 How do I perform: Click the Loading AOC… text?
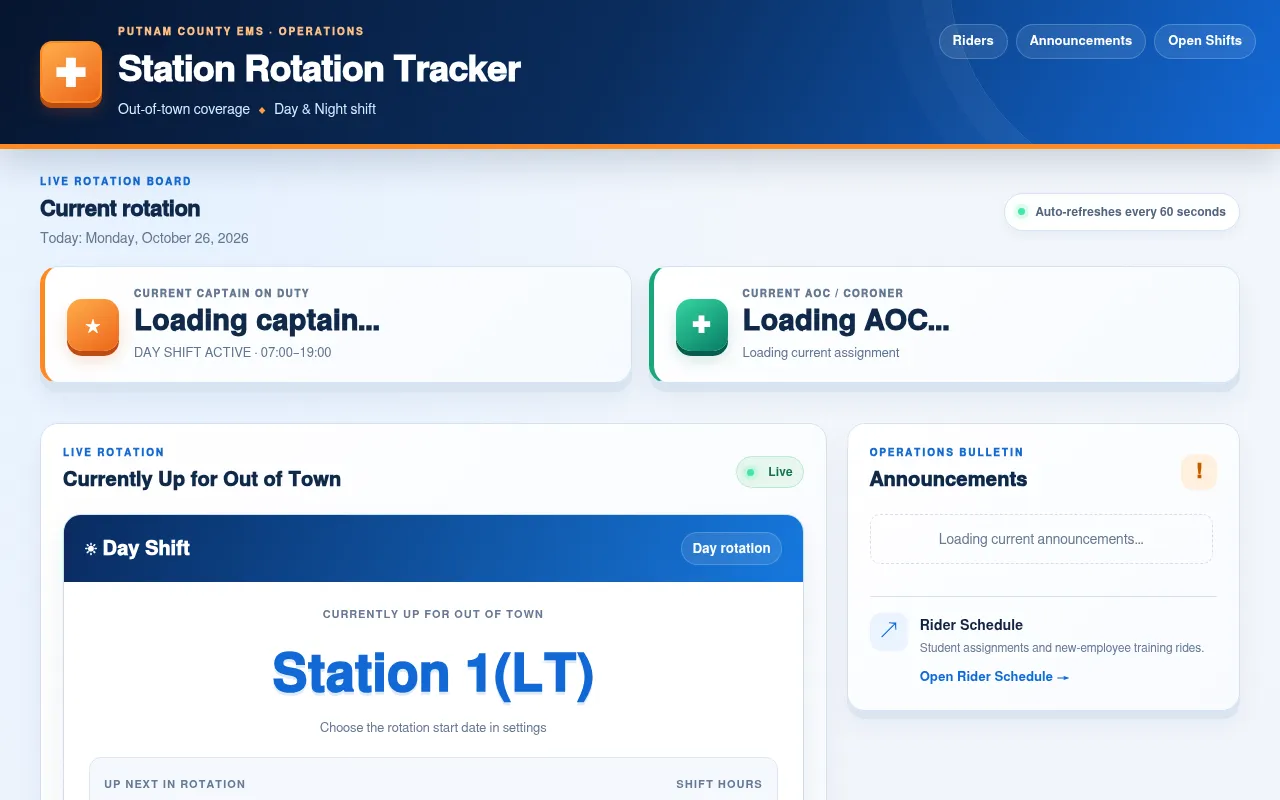click(x=846, y=320)
